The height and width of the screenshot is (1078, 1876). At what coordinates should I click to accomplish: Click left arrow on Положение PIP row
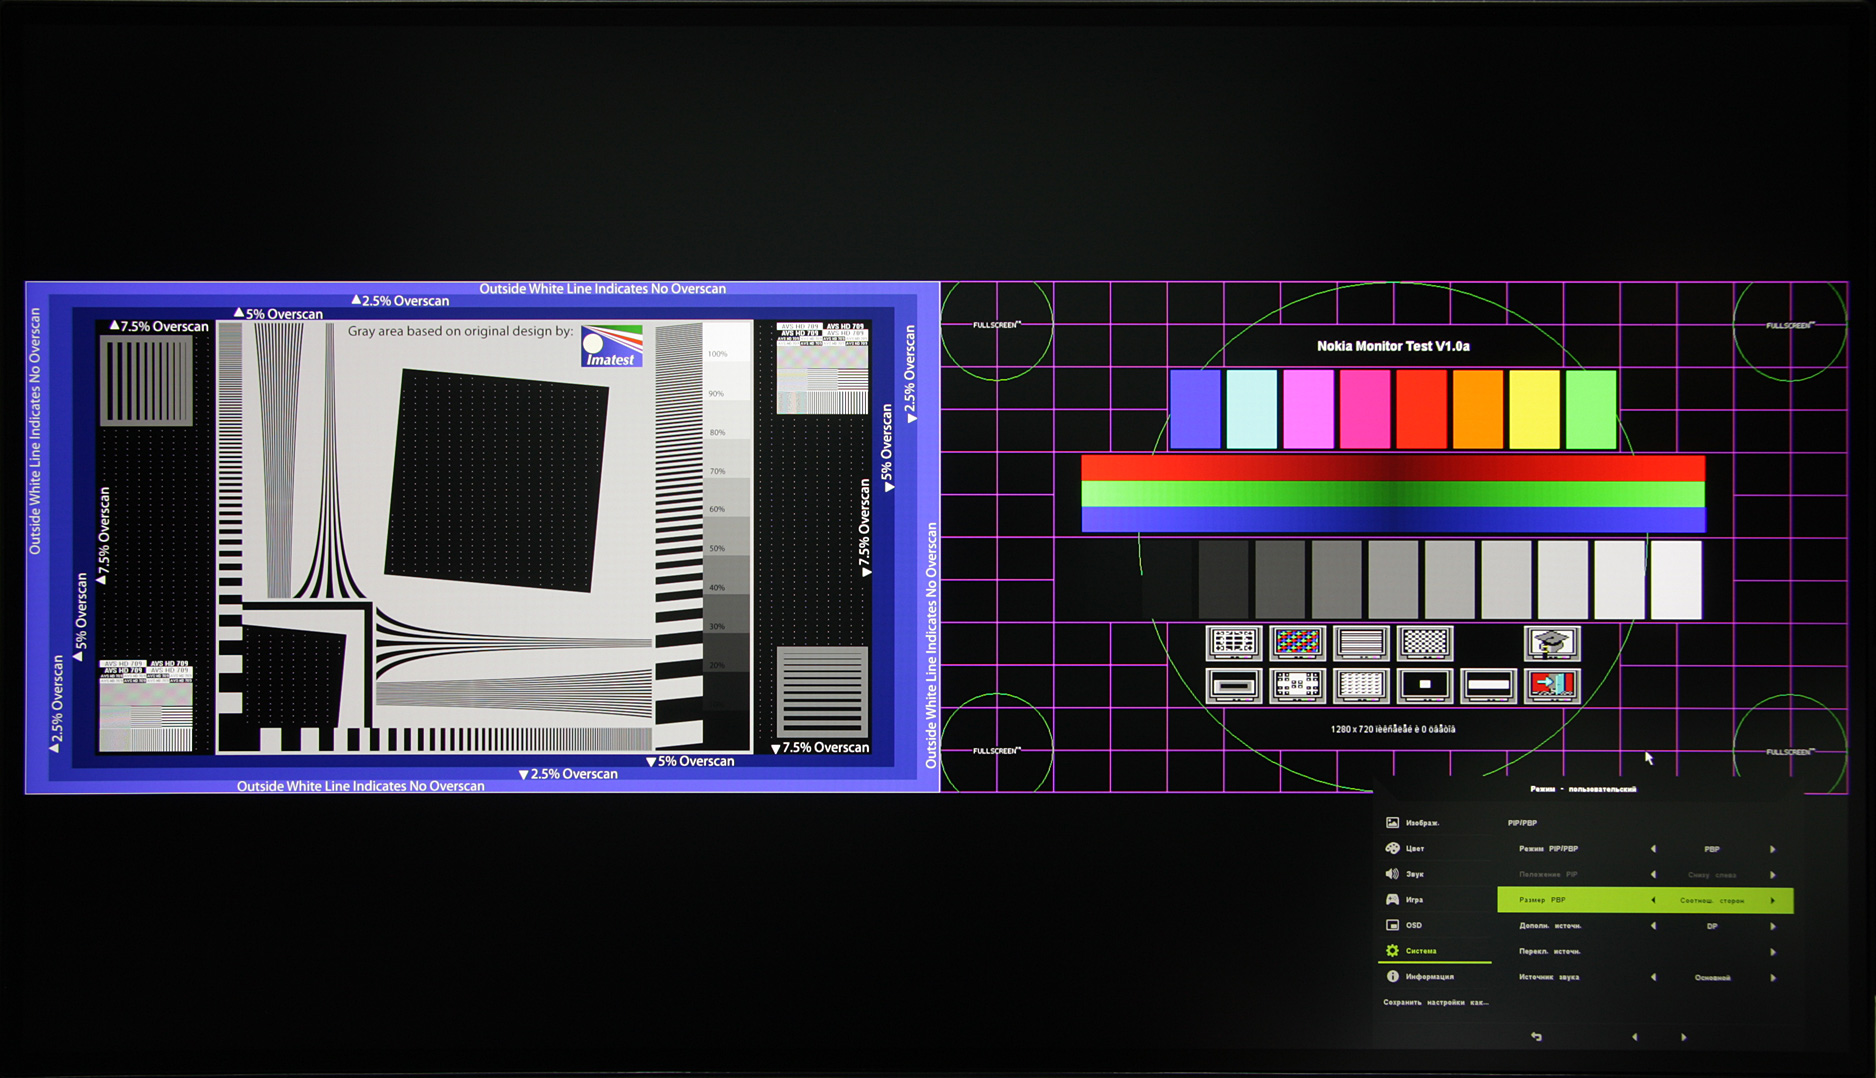(x=1653, y=875)
